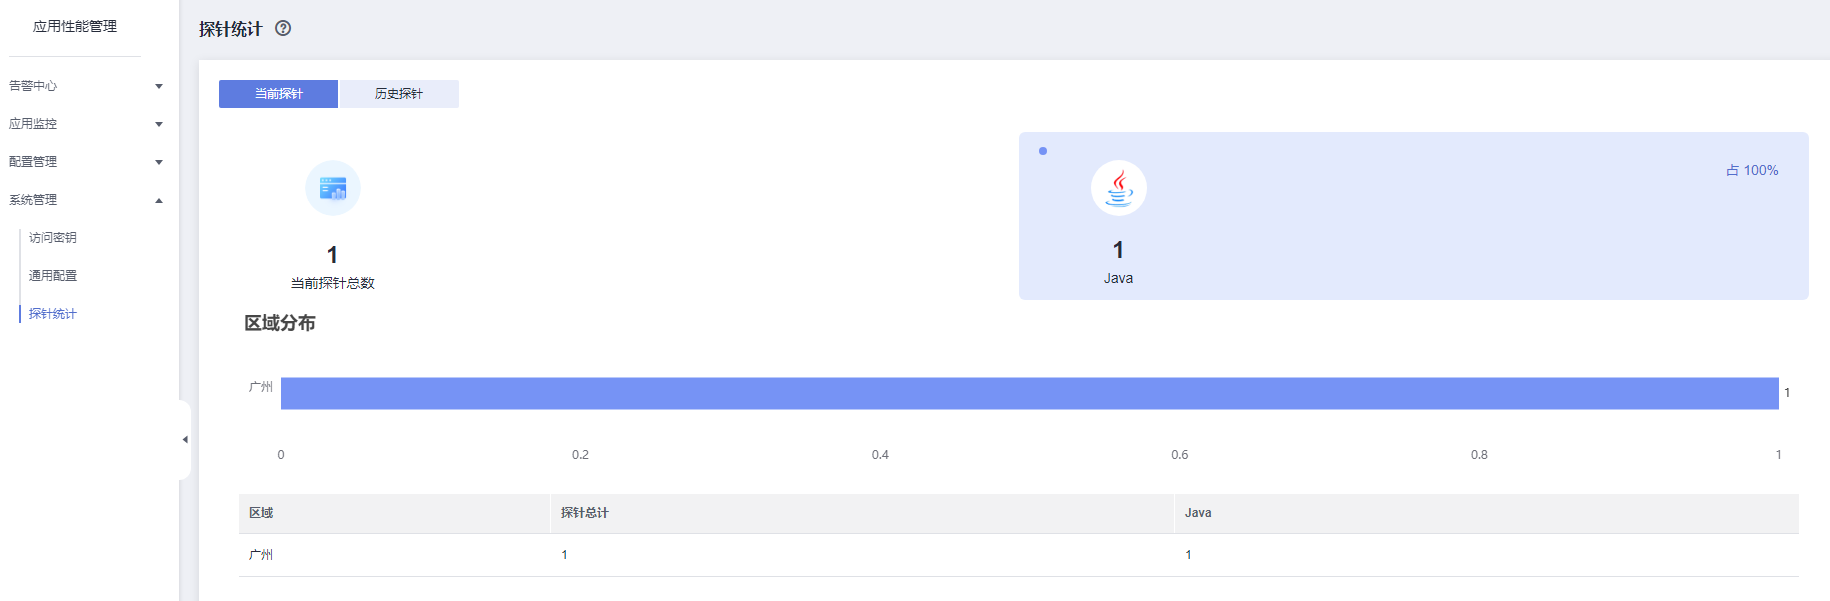Expand the 应用监控 menu arrow
The height and width of the screenshot is (601, 1830).
click(x=159, y=124)
